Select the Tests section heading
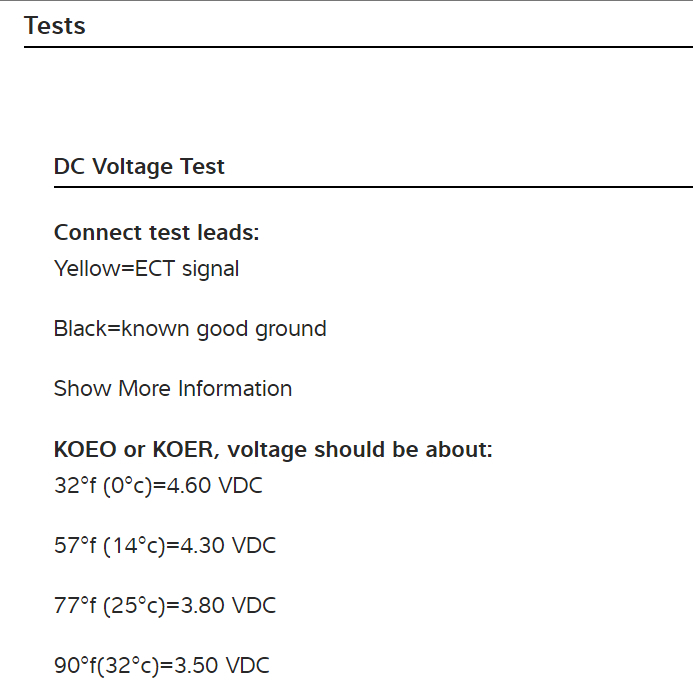 pos(55,25)
